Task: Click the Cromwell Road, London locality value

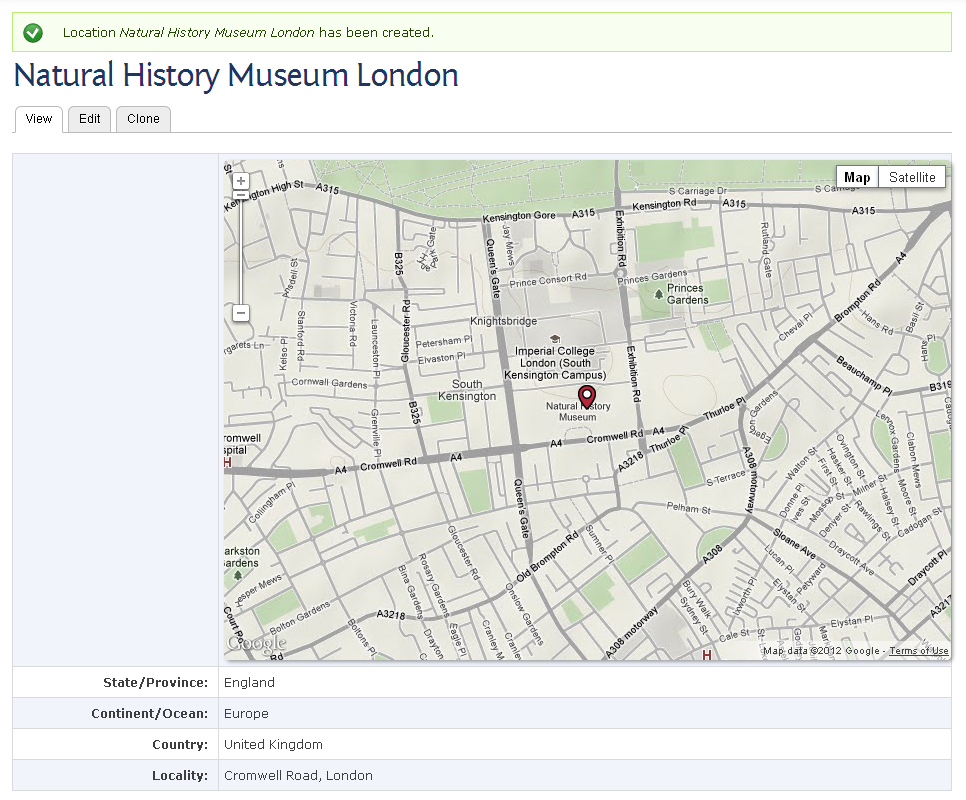Action: 298,775
